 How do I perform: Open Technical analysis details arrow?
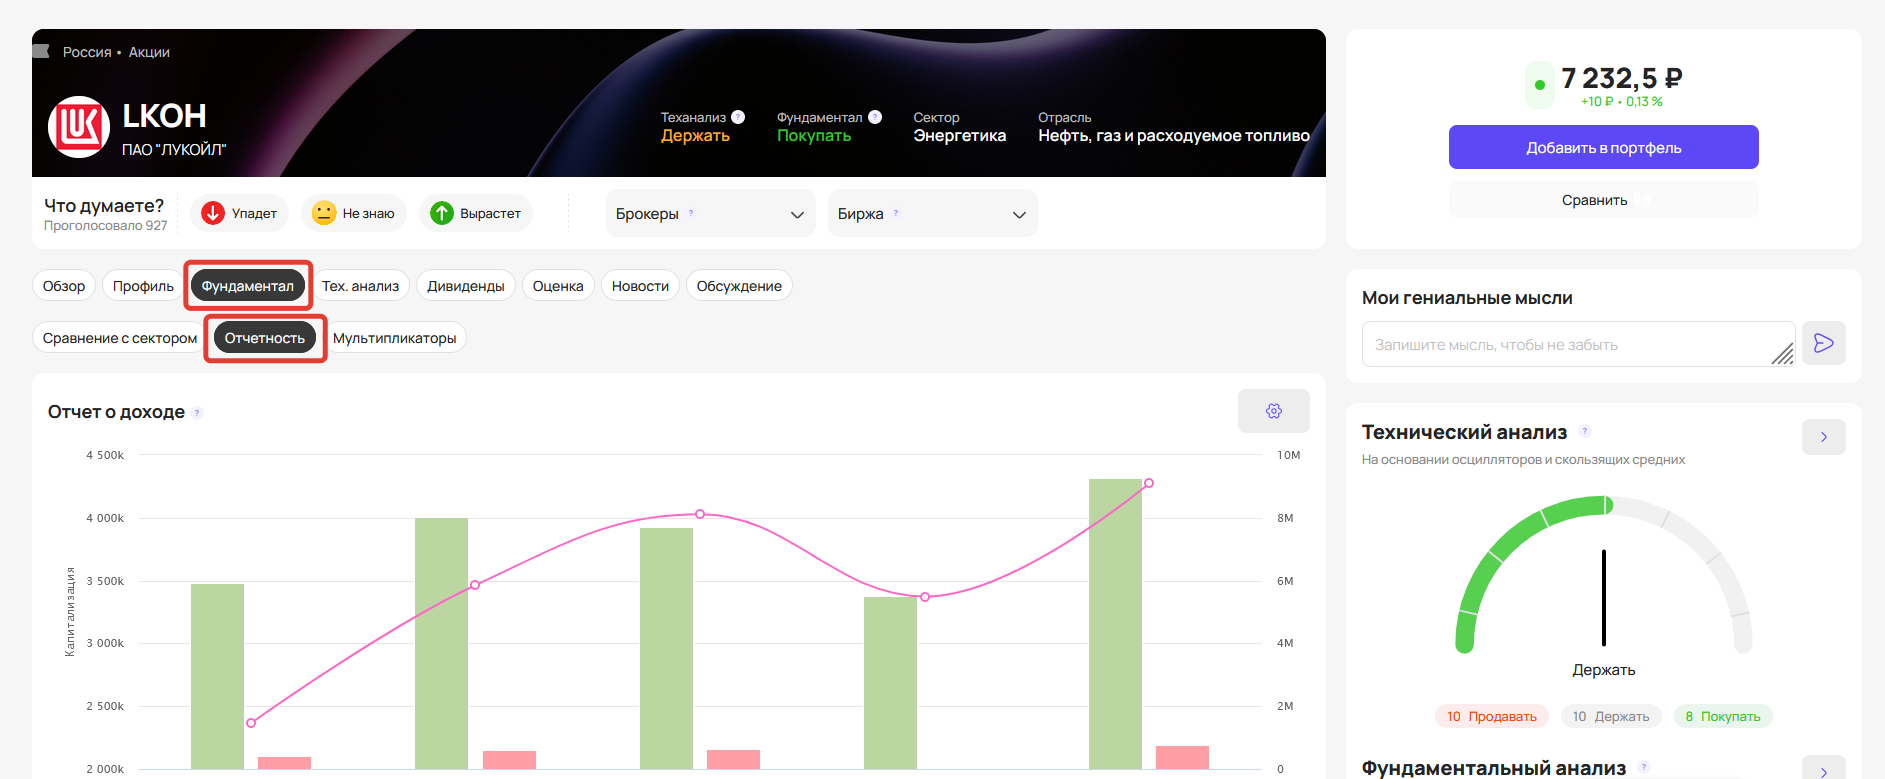[1823, 437]
